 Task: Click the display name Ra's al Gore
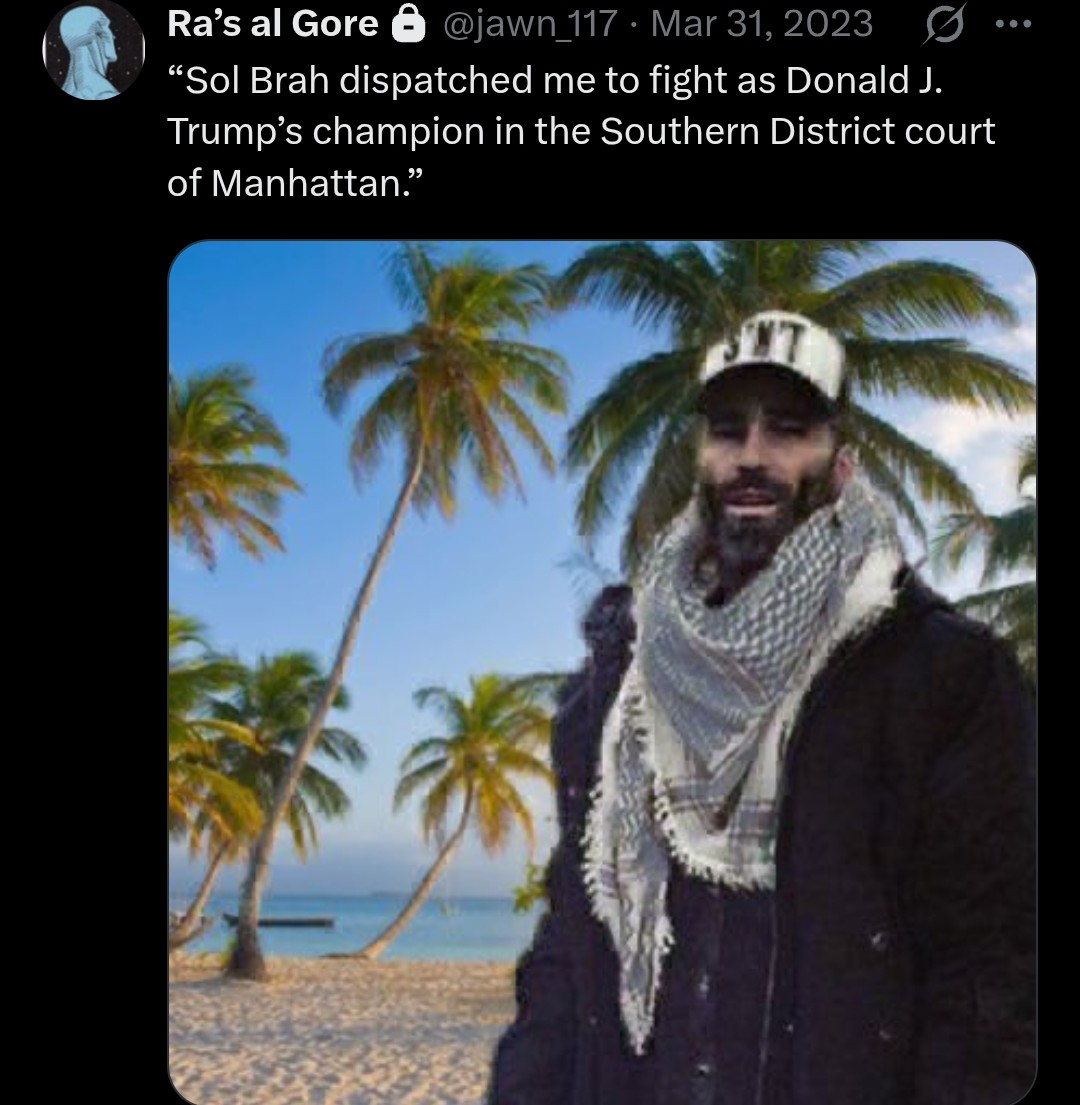tap(273, 24)
